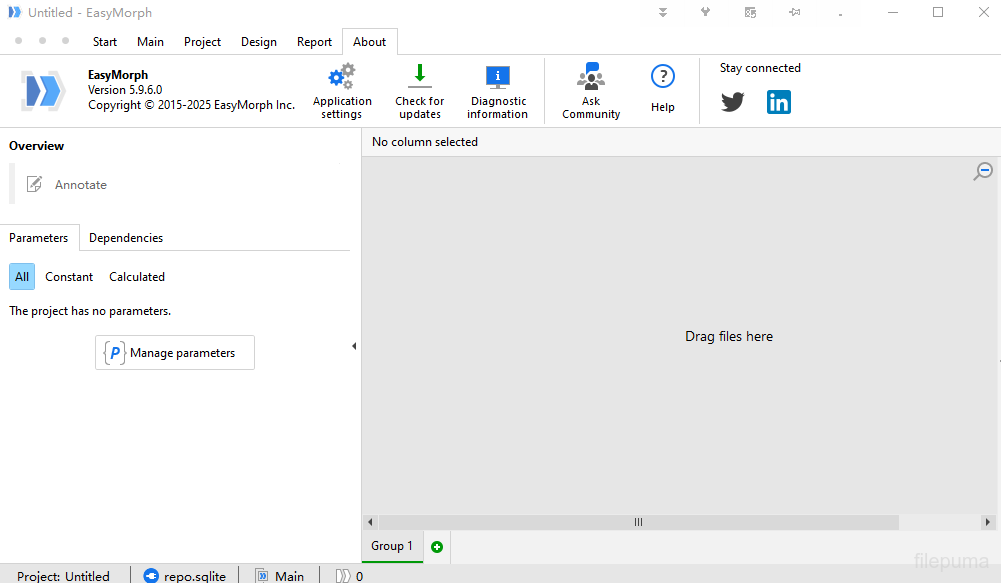Click the Help question mark icon

click(662, 77)
